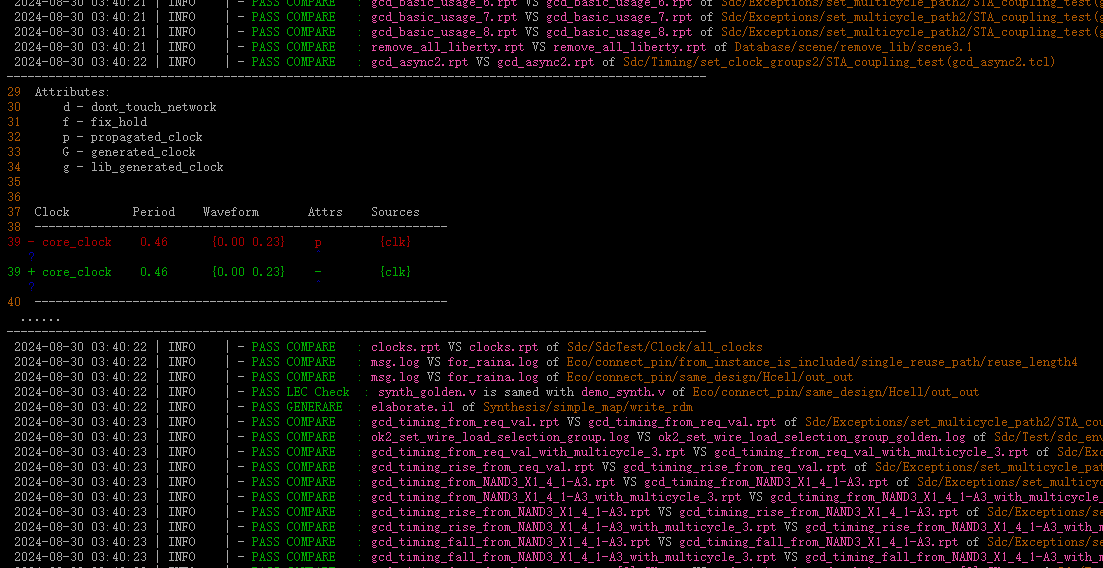Click the Waveform column header
The height and width of the screenshot is (568, 1103).
[230, 212]
